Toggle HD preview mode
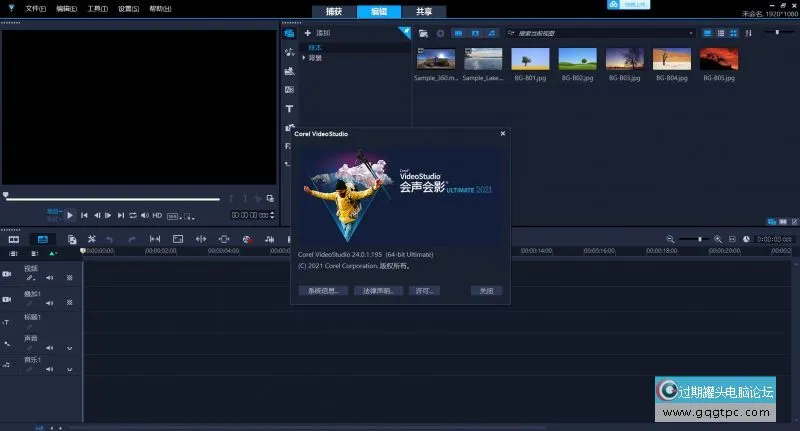Viewport: 800px width, 431px height. click(x=157, y=215)
